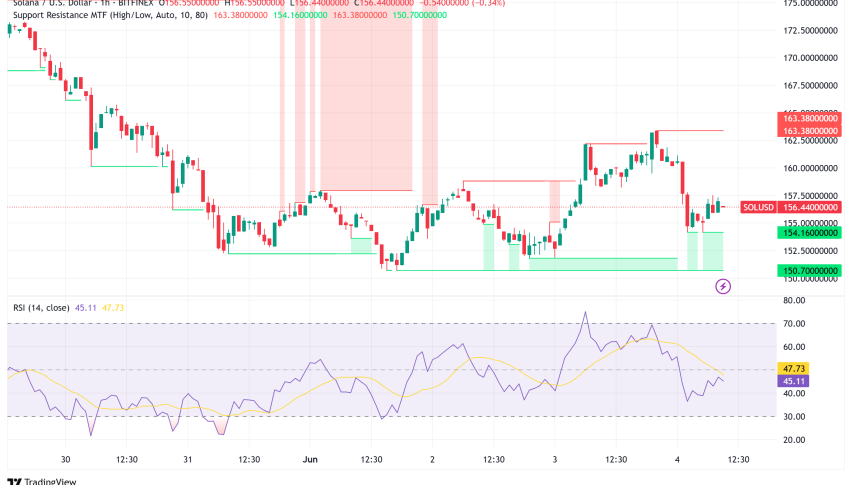This screenshot has height=485, width=852.
Task: Click the upper red 163.38000000 resistance label
Action: pyautogui.click(x=810, y=118)
